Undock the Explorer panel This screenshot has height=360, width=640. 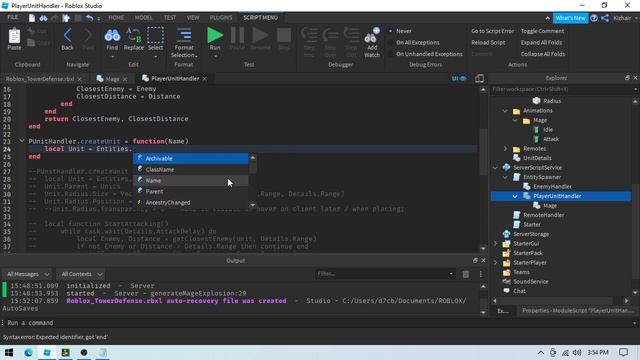627,78
